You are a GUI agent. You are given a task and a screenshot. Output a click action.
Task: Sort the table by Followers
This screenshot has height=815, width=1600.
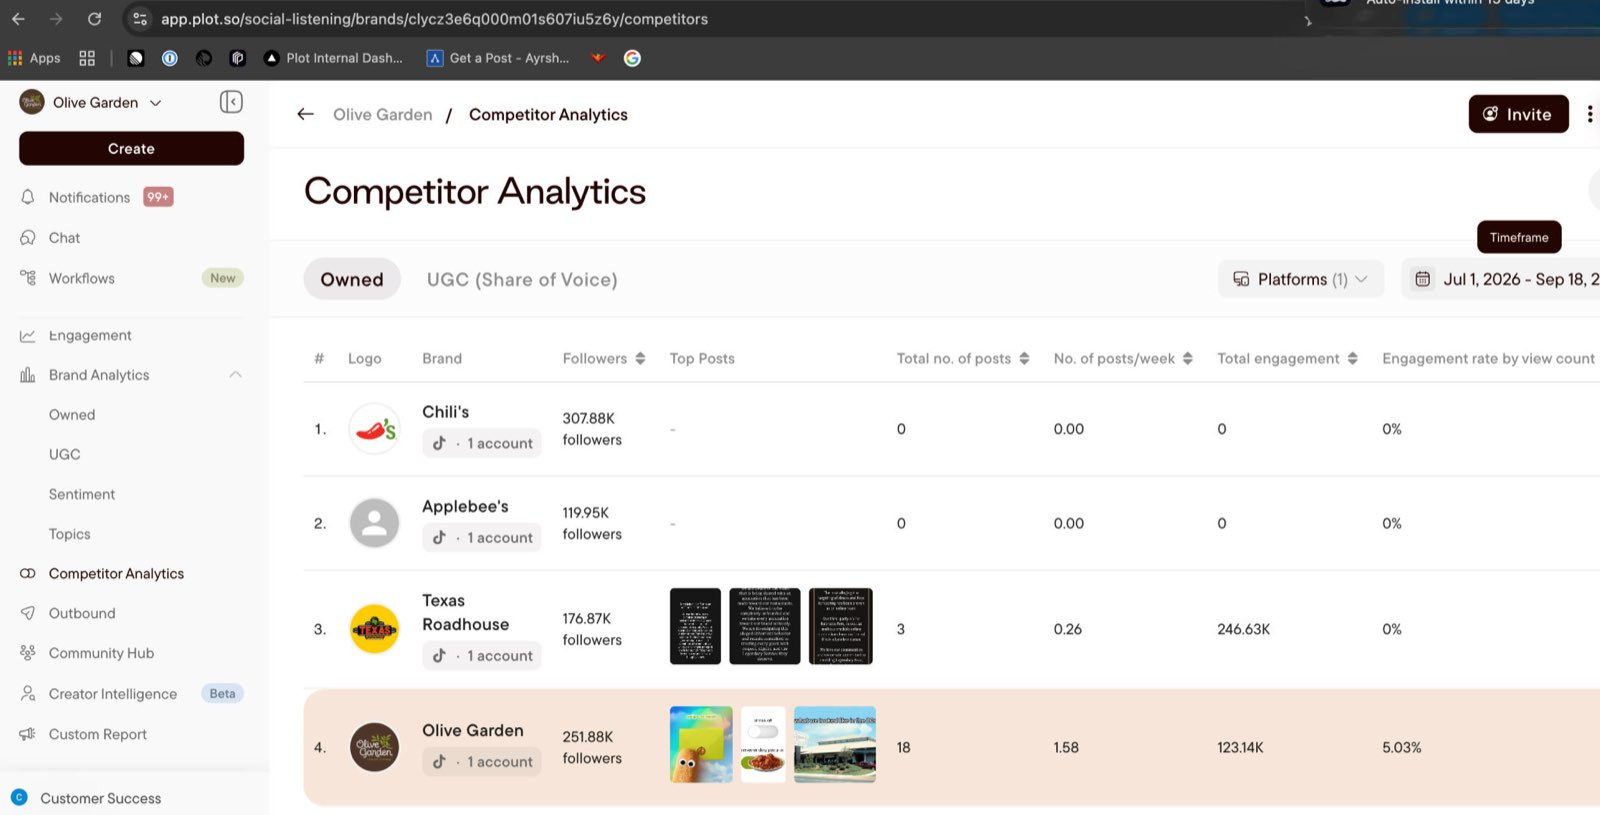coord(640,358)
